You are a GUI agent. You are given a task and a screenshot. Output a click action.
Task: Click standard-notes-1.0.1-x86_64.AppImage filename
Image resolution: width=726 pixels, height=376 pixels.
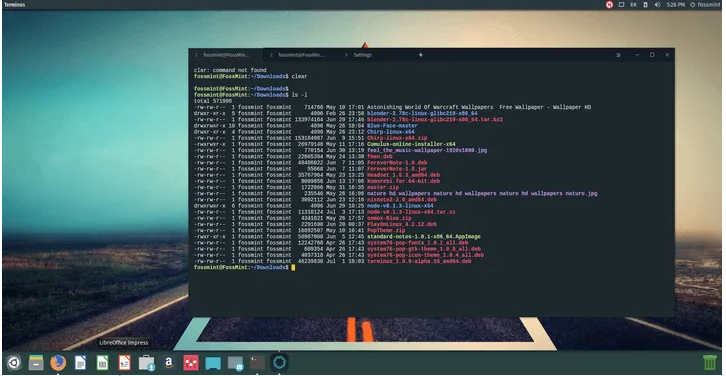[x=424, y=237]
